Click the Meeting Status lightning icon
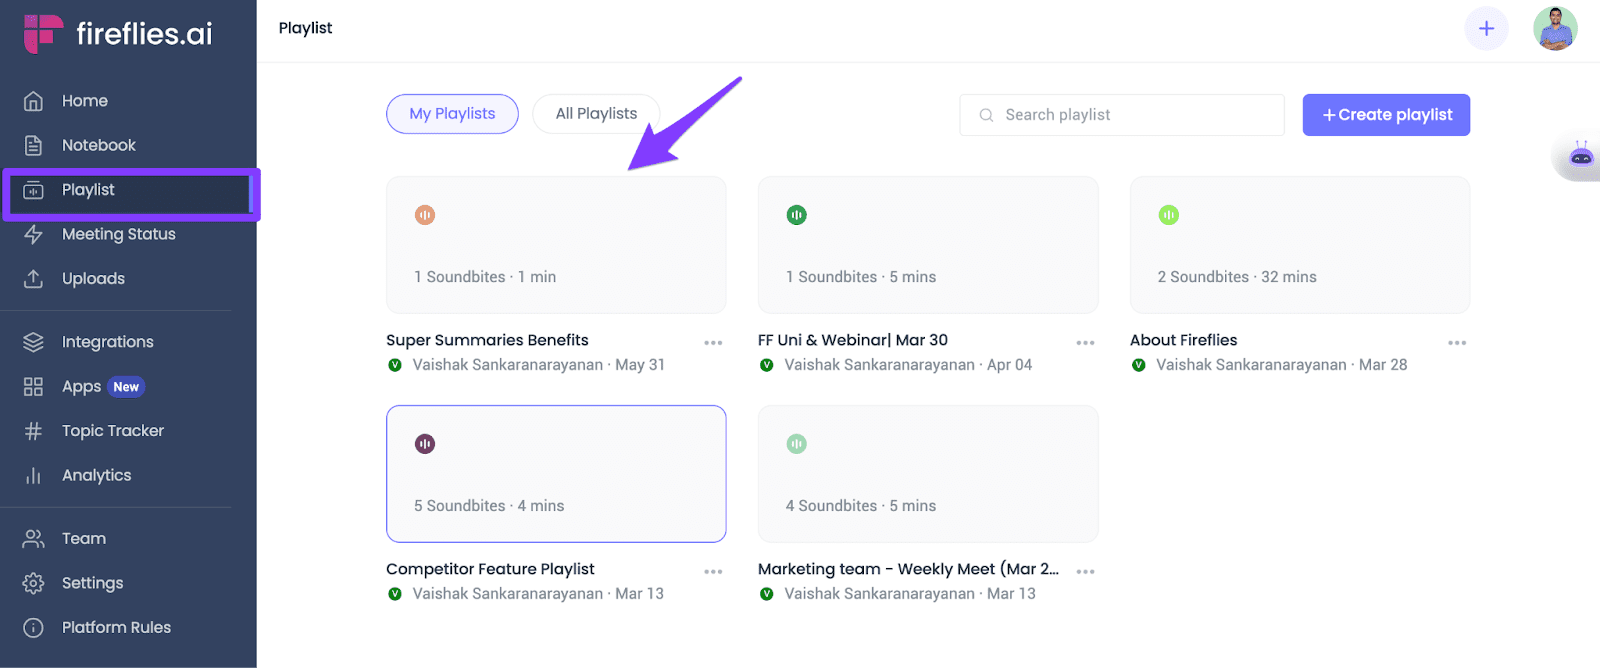 pyautogui.click(x=33, y=234)
